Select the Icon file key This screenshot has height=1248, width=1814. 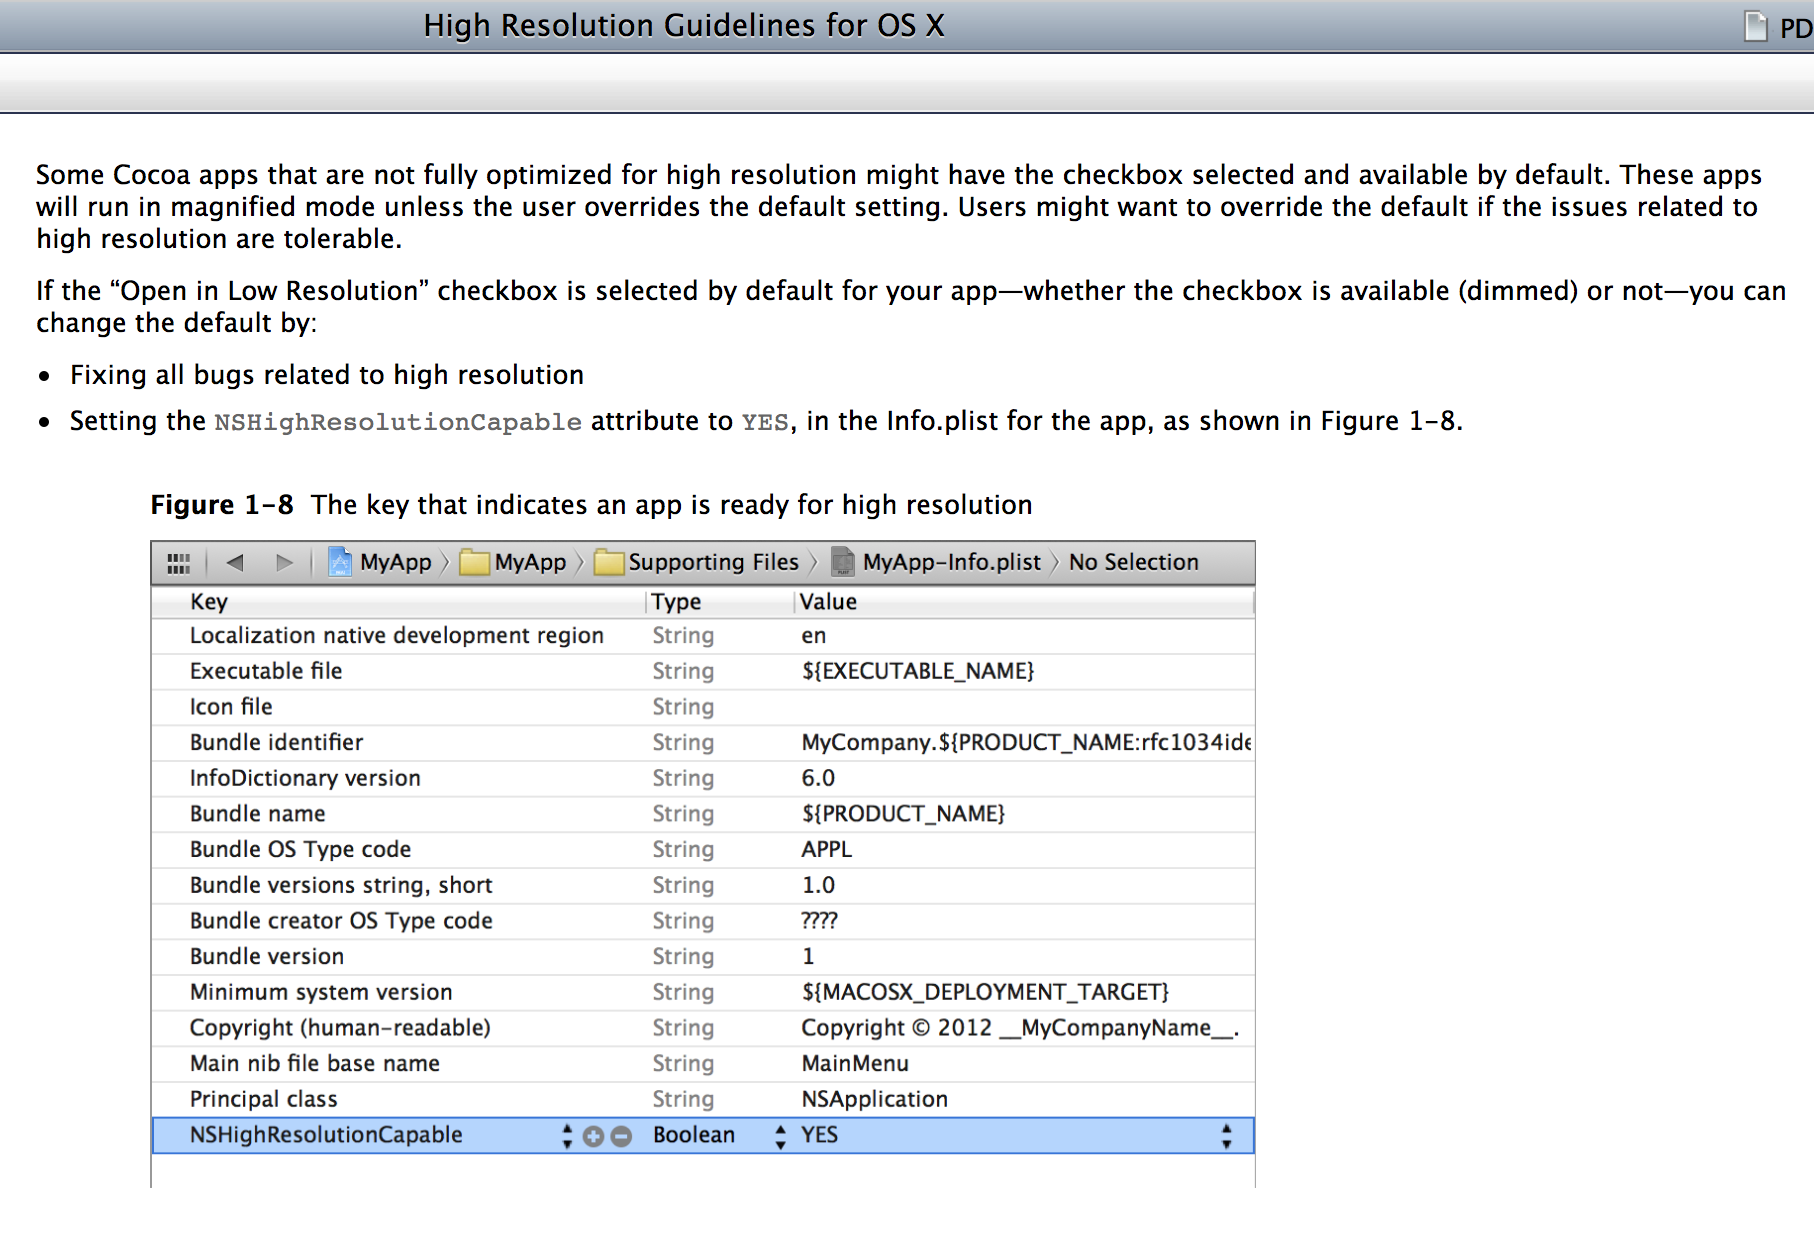(x=231, y=707)
